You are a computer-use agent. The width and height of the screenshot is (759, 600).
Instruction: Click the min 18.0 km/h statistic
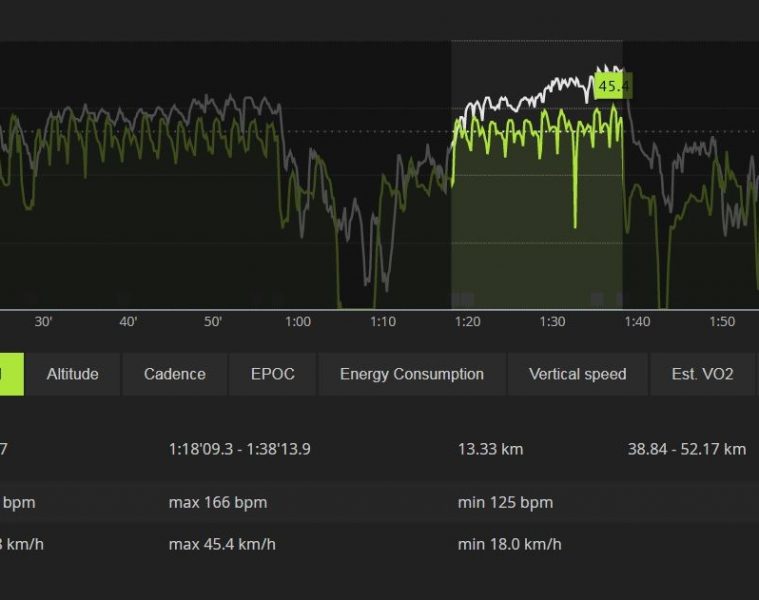(509, 544)
